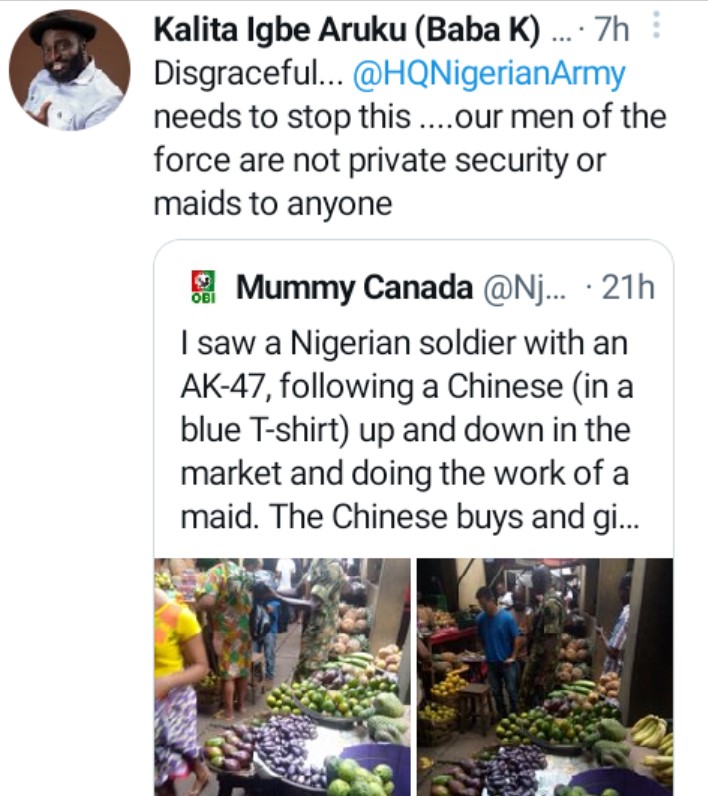Click the Mummy Canada display name
Image resolution: width=708 pixels, height=796 pixels.
[x=354, y=288]
